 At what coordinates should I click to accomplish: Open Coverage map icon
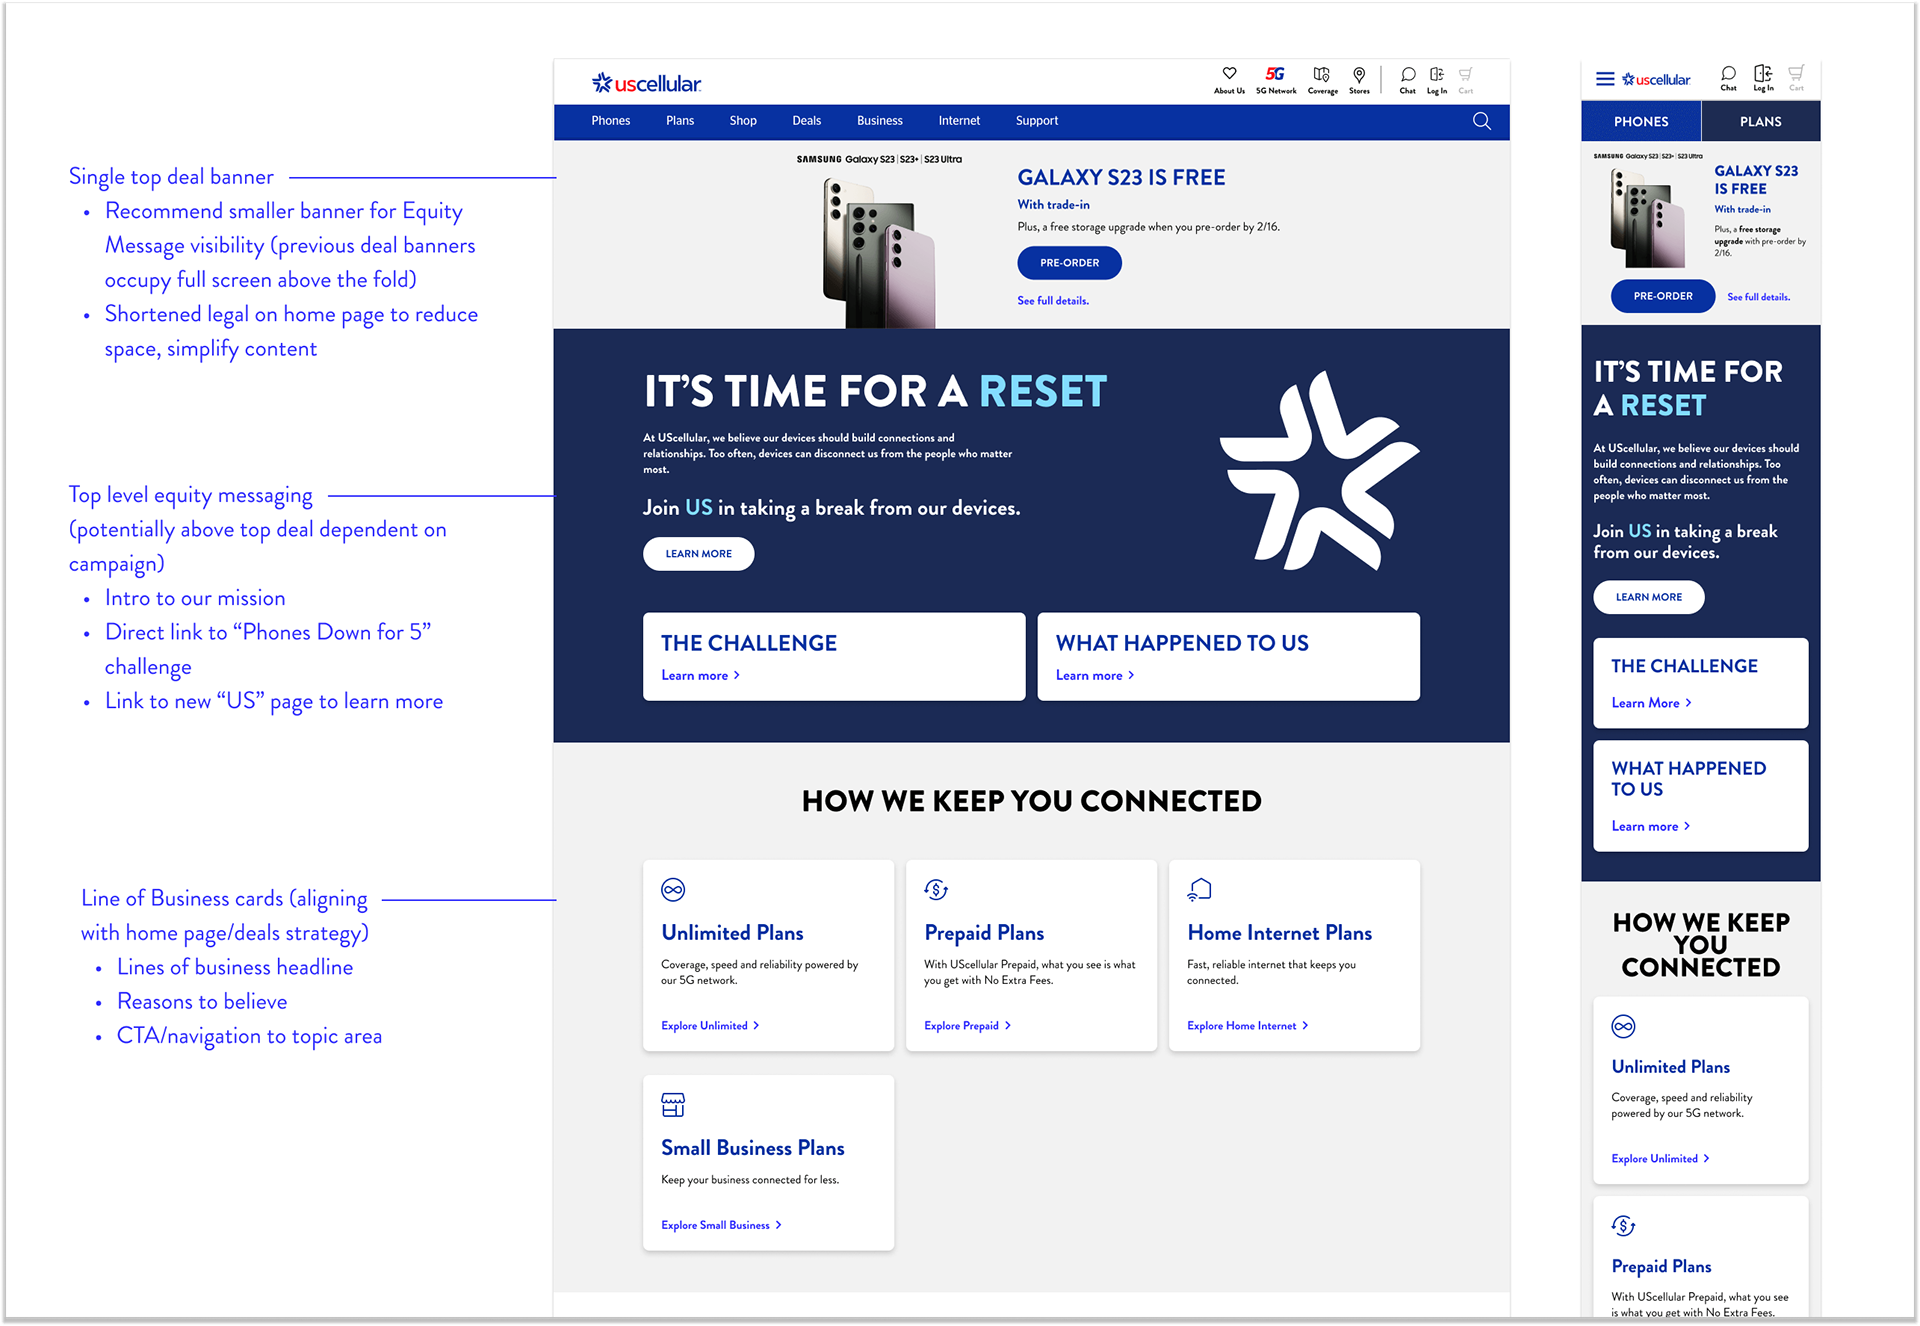coord(1322,74)
